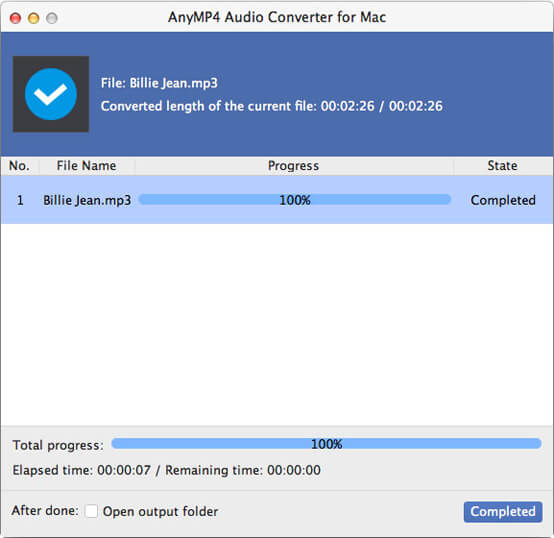Click the No. column header
Screen dimensions: 554x538
point(19,166)
